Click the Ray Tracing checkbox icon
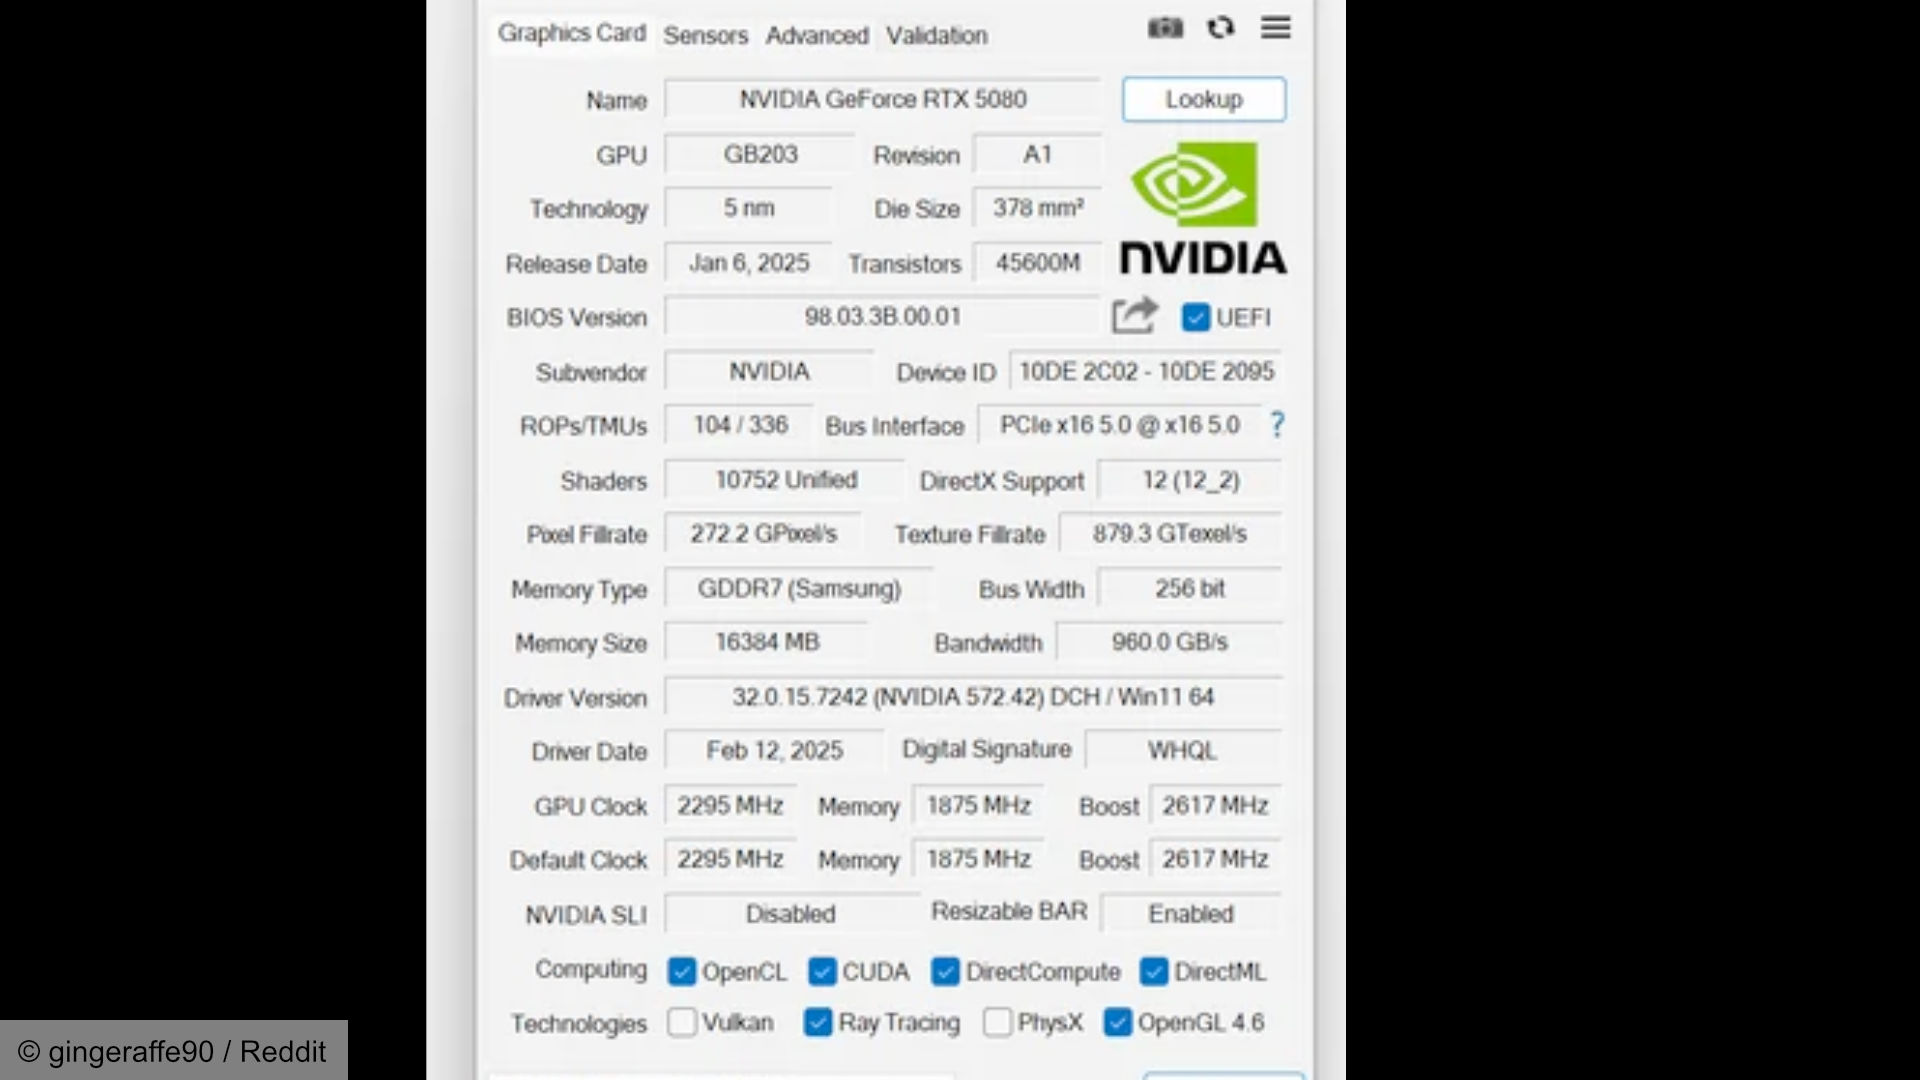Image resolution: width=1920 pixels, height=1080 pixels. [x=818, y=1022]
